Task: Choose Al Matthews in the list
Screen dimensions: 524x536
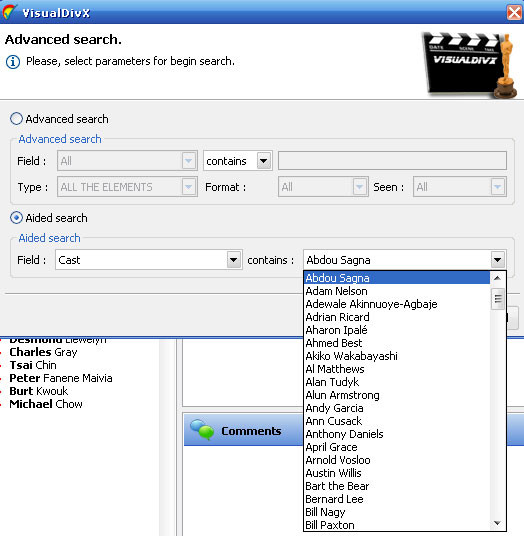Action: pyautogui.click(x=397, y=369)
